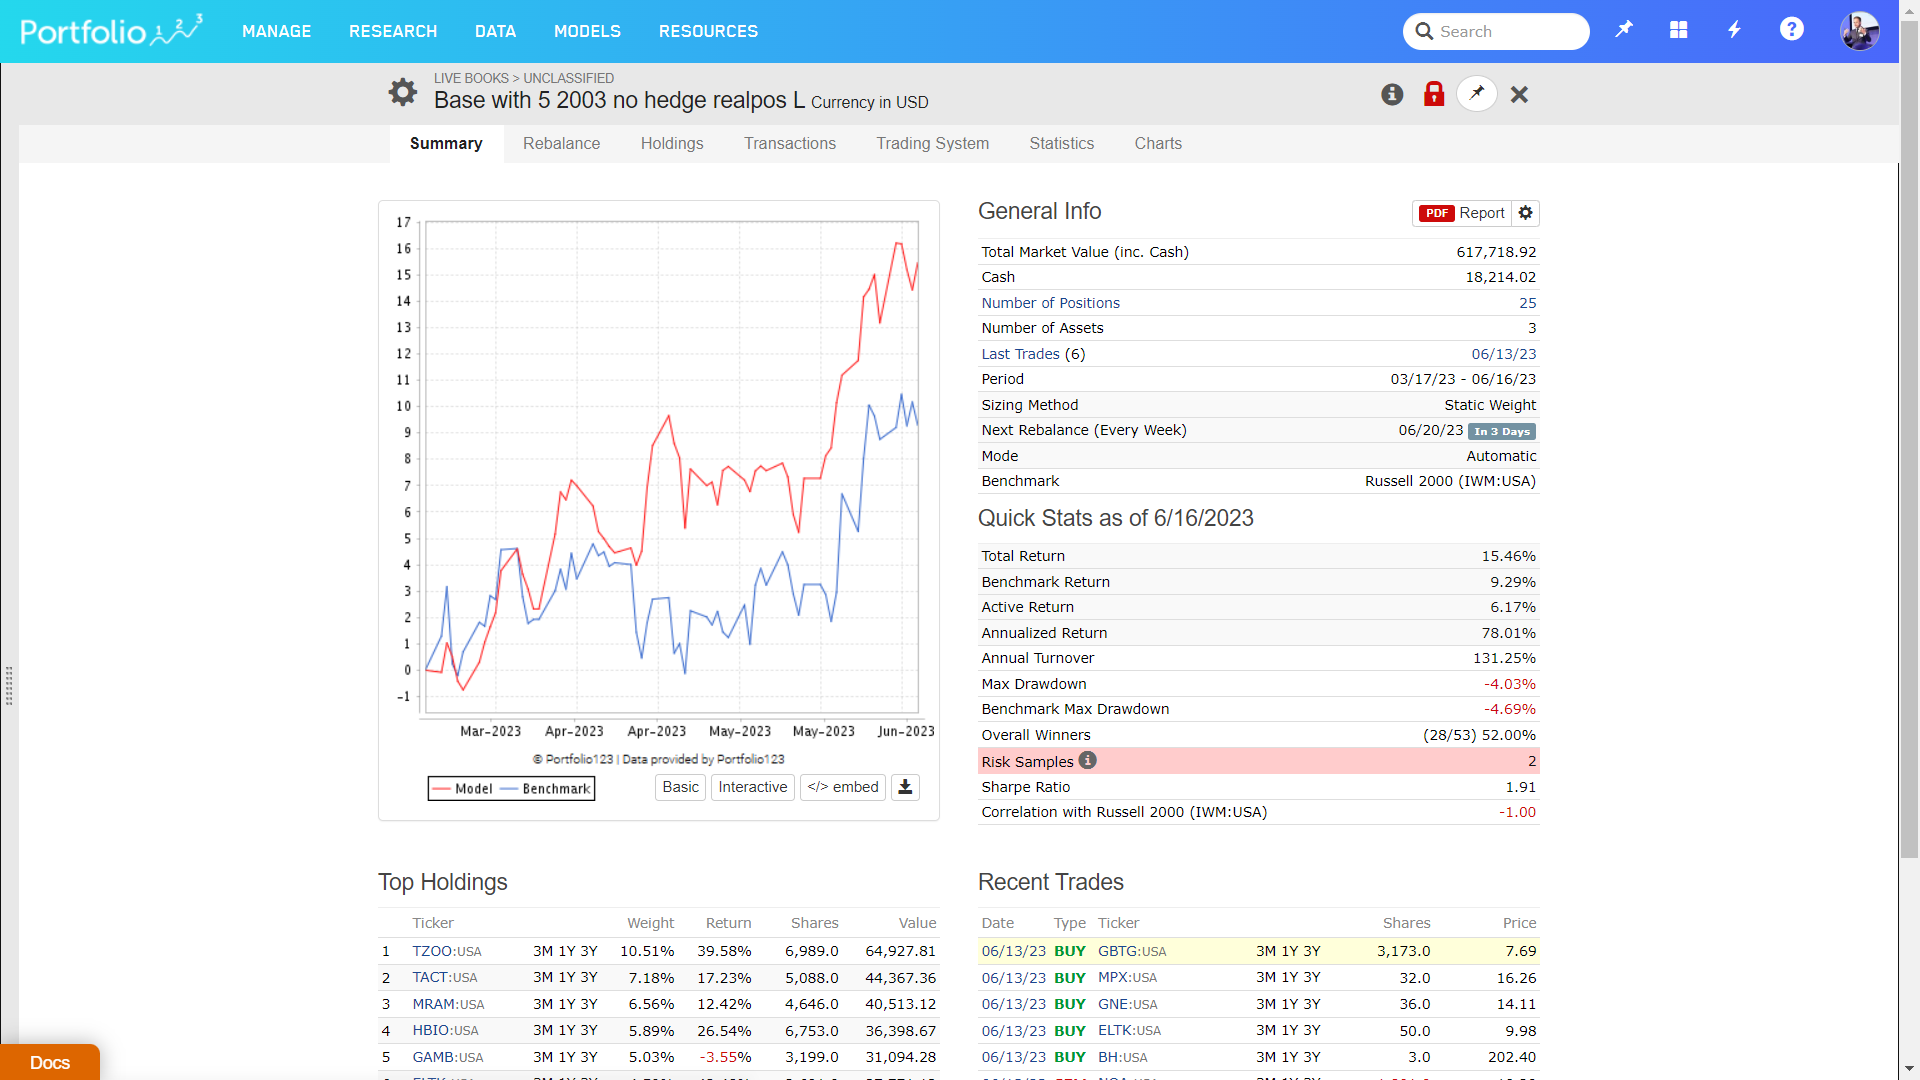Click the lightning bolt icon

[1735, 31]
